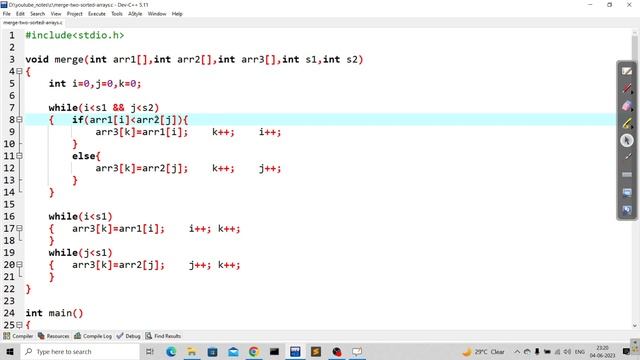Click the bottom icon in annotation toolbar

coord(627,210)
